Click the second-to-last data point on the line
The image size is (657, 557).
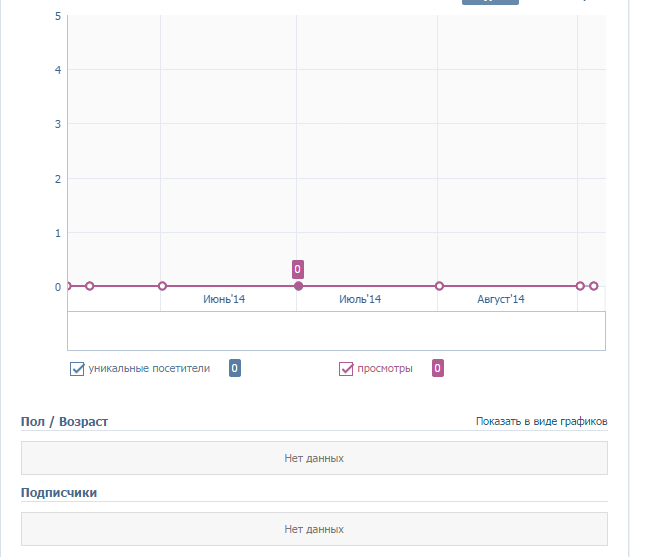point(580,286)
